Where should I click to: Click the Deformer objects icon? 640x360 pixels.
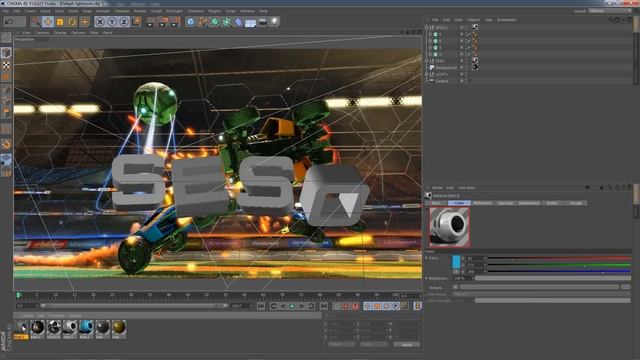(x=238, y=22)
